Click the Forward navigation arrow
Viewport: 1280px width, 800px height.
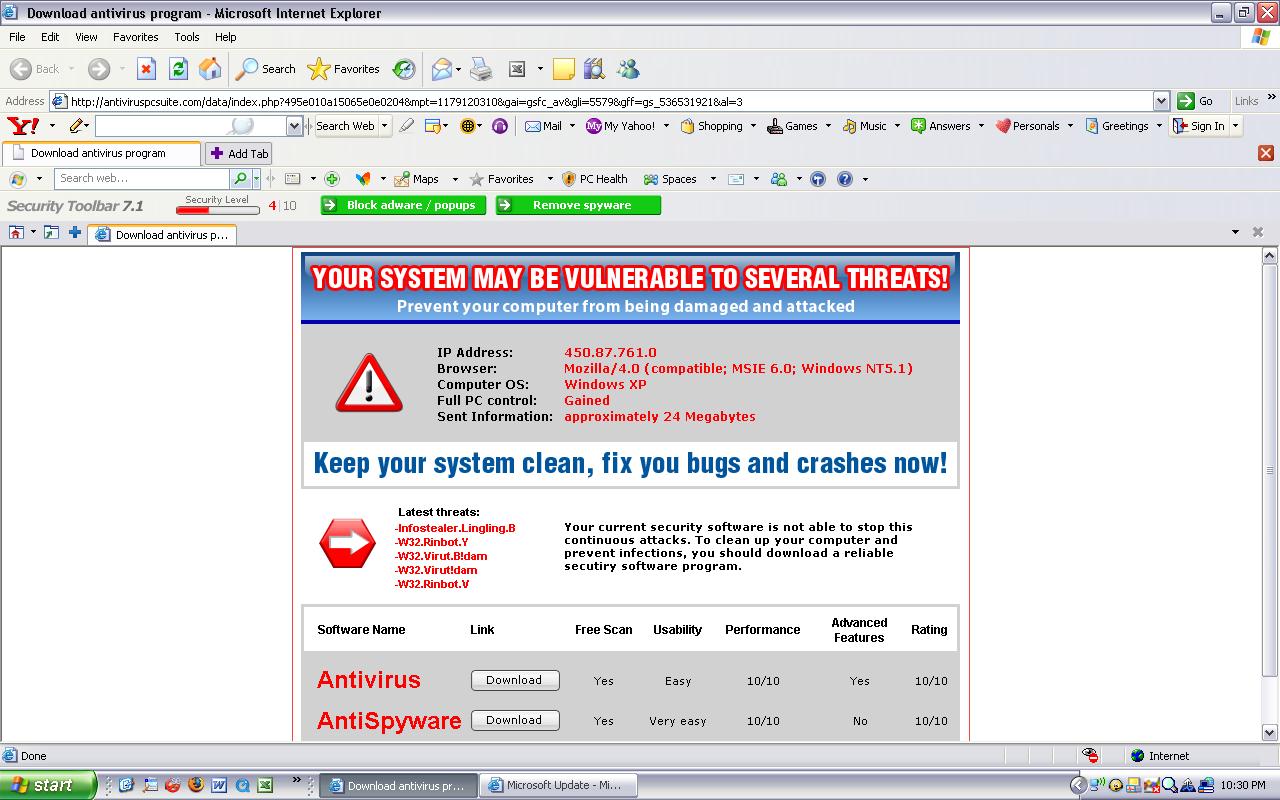[98, 69]
